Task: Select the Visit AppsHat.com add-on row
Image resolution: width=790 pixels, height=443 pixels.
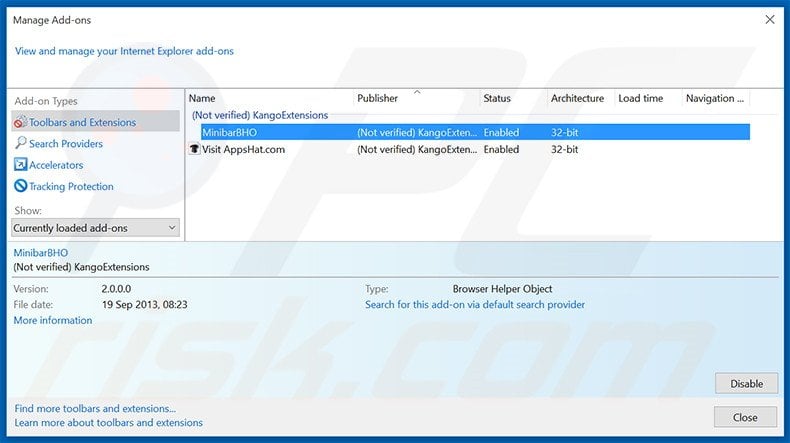Action: (x=469, y=149)
